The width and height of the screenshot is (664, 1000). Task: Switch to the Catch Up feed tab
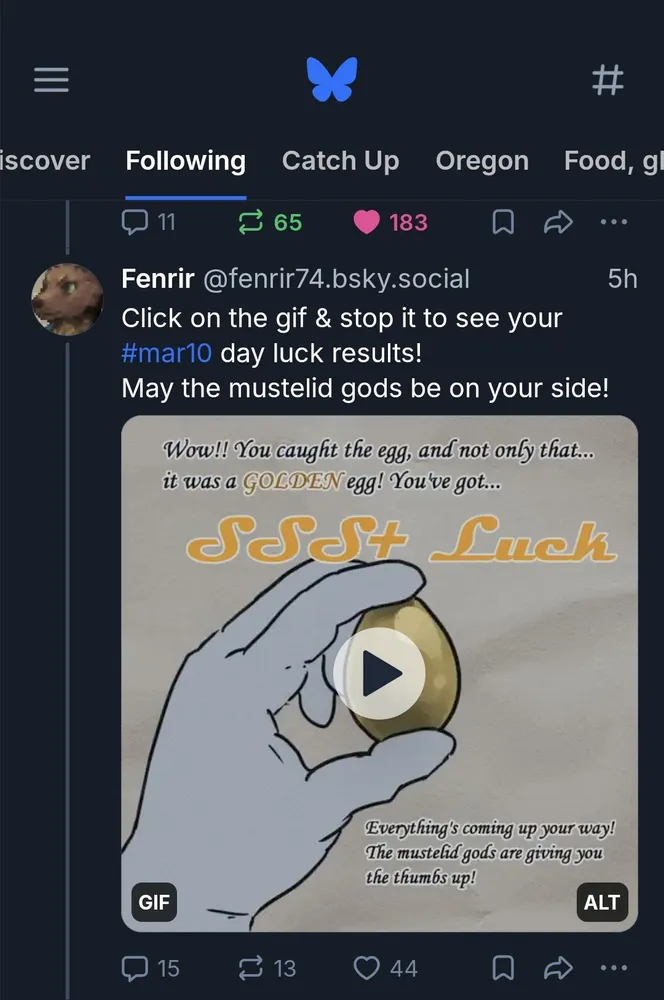pyautogui.click(x=340, y=161)
